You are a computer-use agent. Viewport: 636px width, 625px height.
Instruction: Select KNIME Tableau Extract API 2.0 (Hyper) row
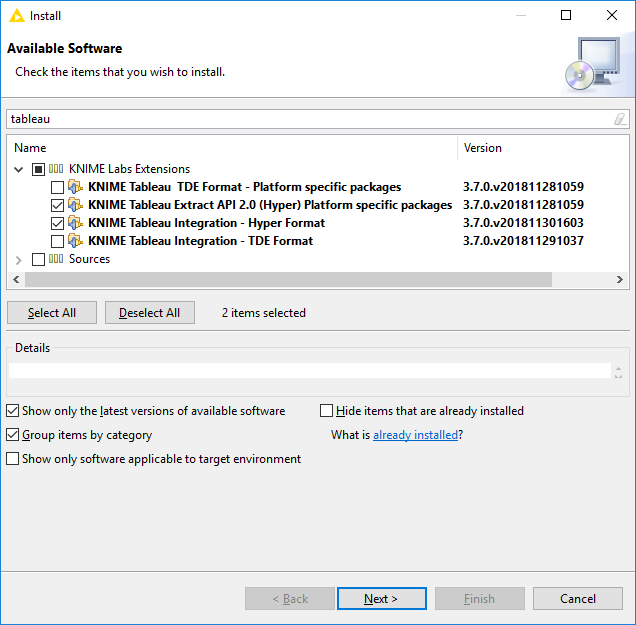pos(270,205)
